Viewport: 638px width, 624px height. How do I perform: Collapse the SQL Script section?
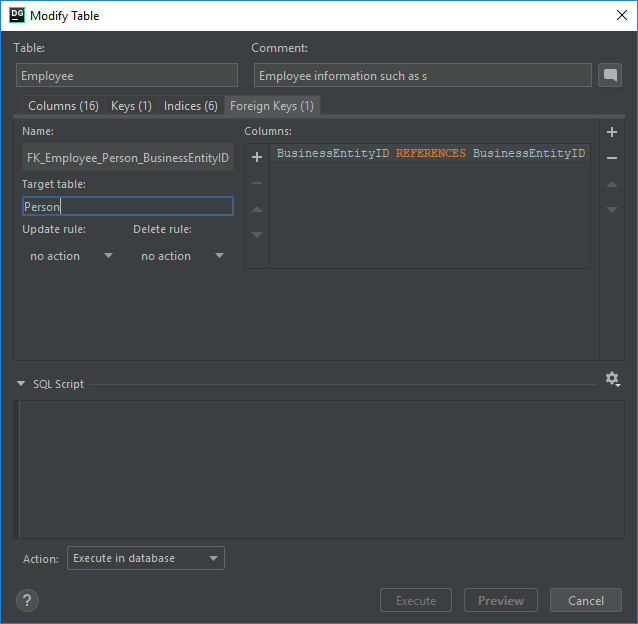[x=20, y=384]
